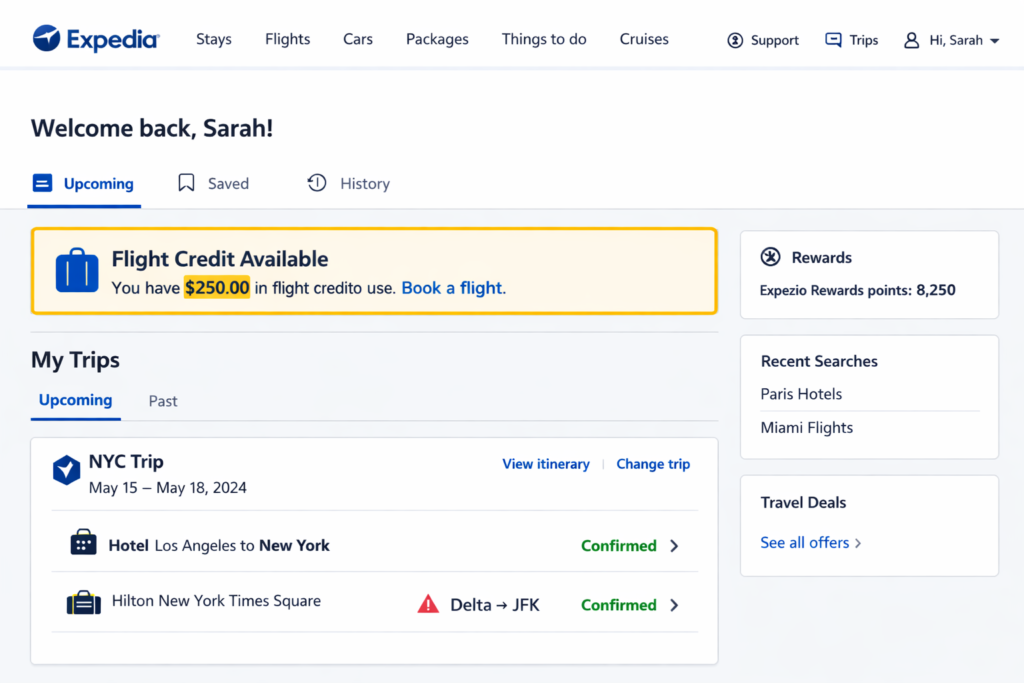The height and width of the screenshot is (683, 1024).
Task: Click the hotel building icon in NYC Trip
Action: click(83, 543)
